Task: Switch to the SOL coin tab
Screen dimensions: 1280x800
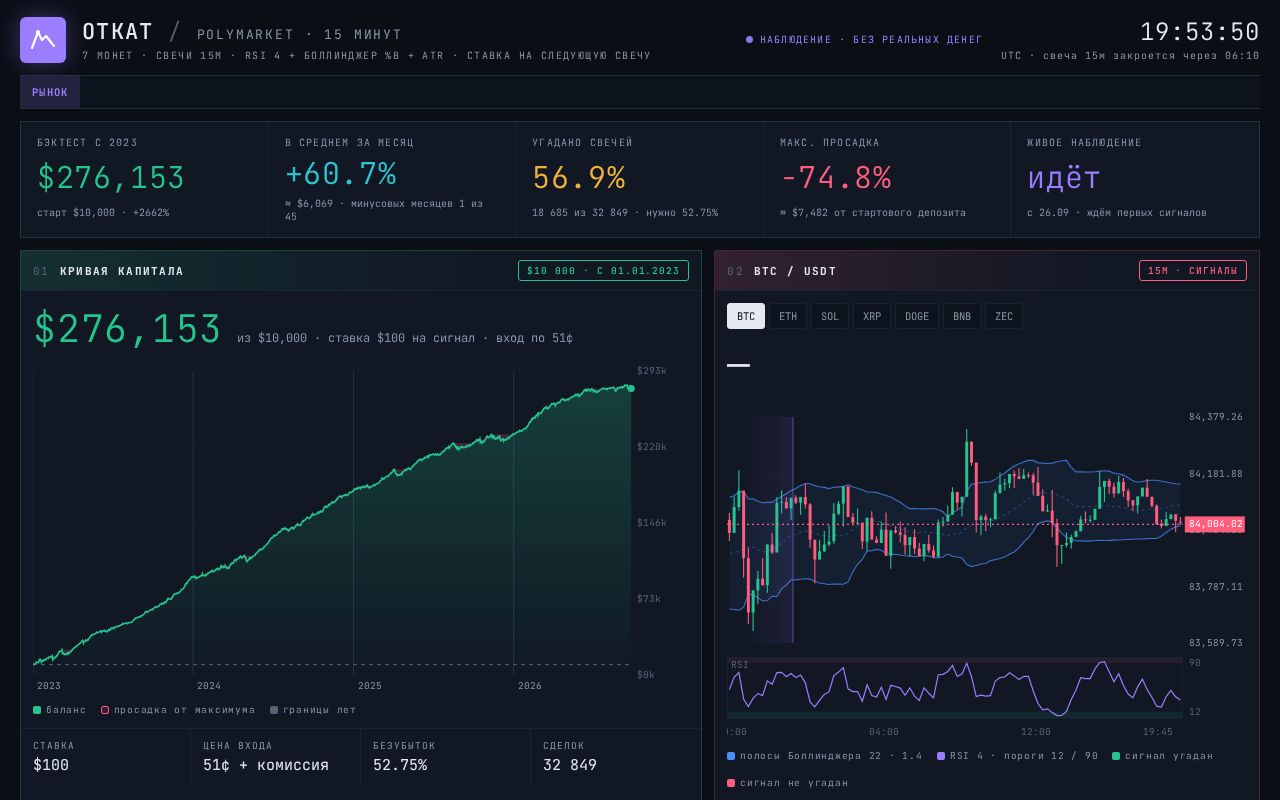Action: point(830,316)
